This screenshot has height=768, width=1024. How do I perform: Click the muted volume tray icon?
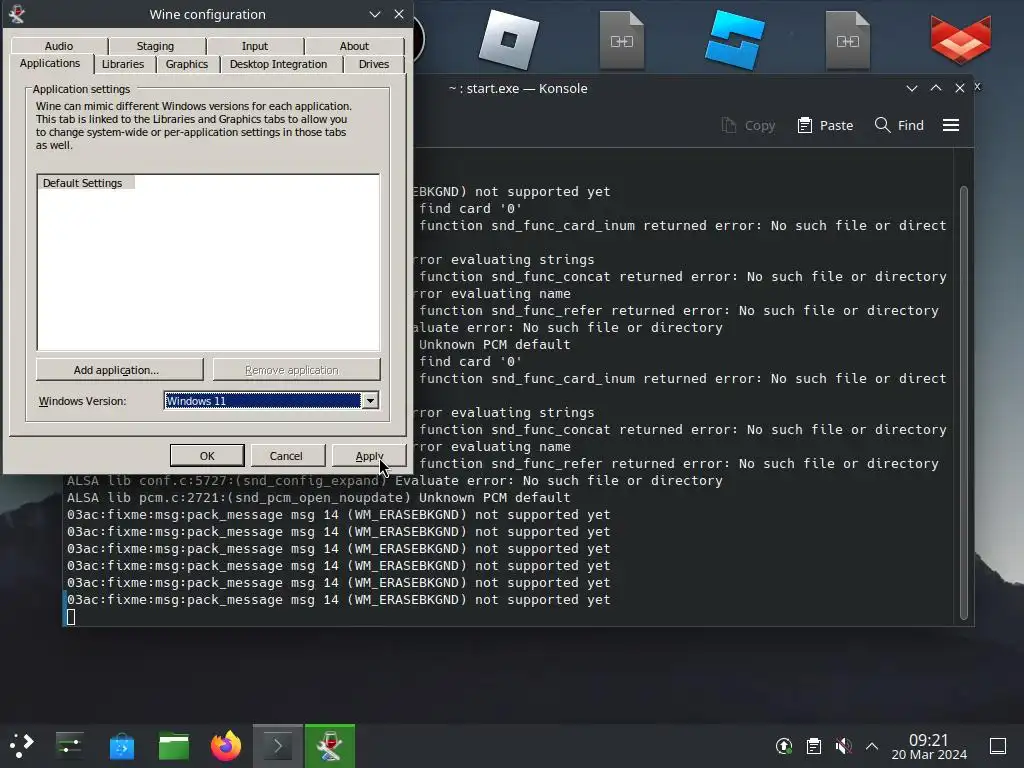pyautogui.click(x=843, y=745)
